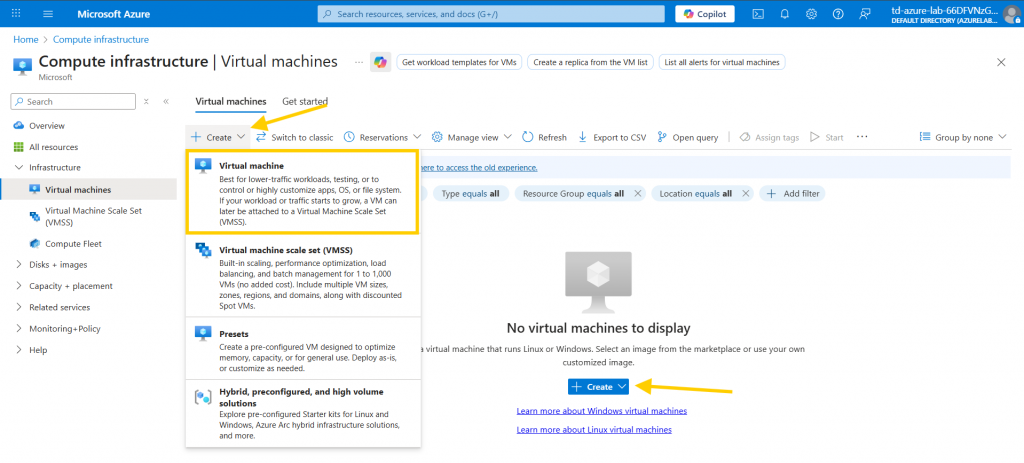Viewport: 1024px width, 463px height.
Task: Focus the sidebar Search field
Action: coord(73,101)
